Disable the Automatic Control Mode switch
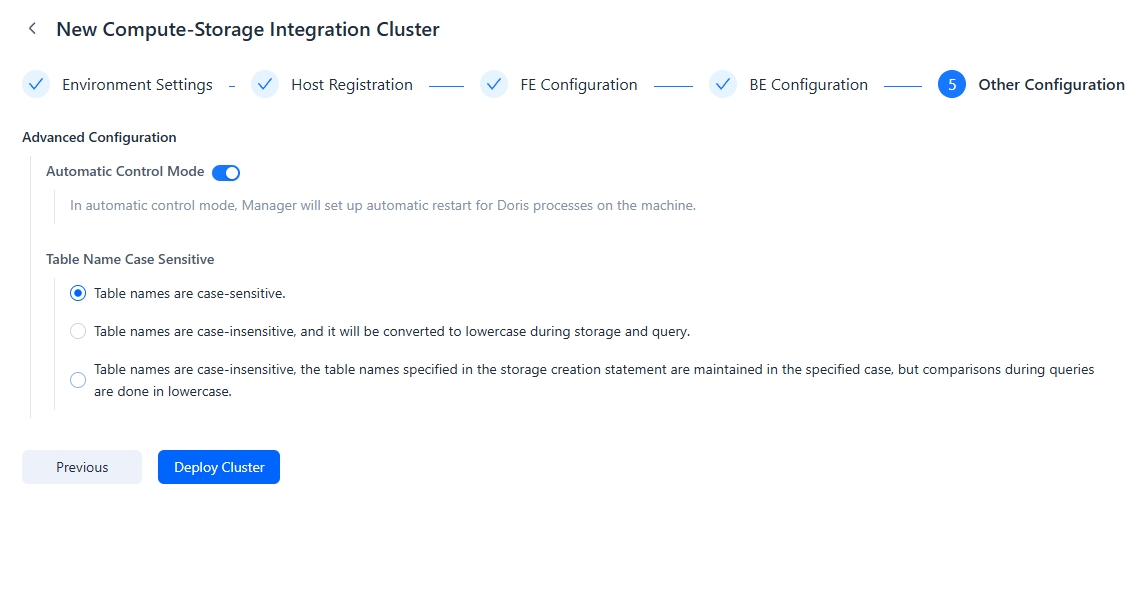This screenshot has width=1148, height=590. coord(226,172)
